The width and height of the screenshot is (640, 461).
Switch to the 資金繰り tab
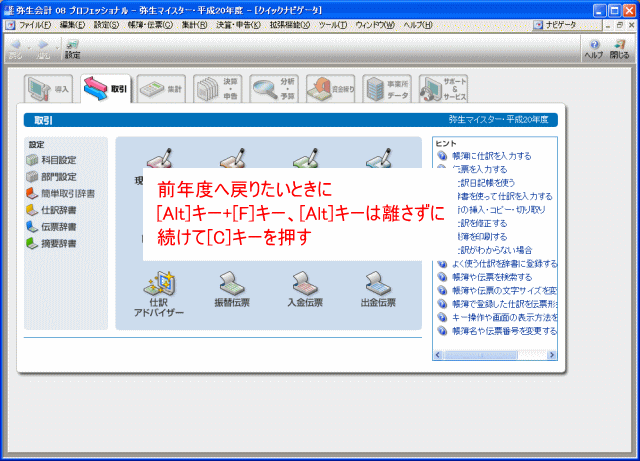pyautogui.click(x=331, y=89)
